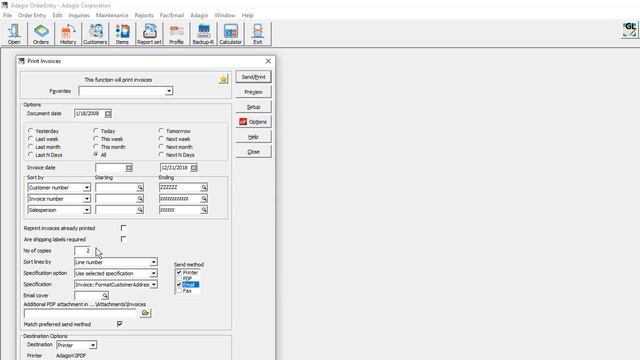Expand the Customer number sort dropdown
The width and height of the screenshot is (640, 360).
tap(87, 188)
